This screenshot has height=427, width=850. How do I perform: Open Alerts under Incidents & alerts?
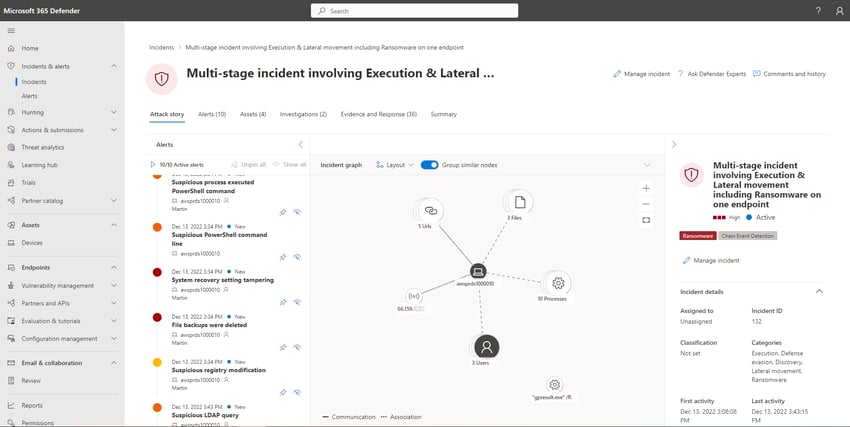(x=29, y=96)
